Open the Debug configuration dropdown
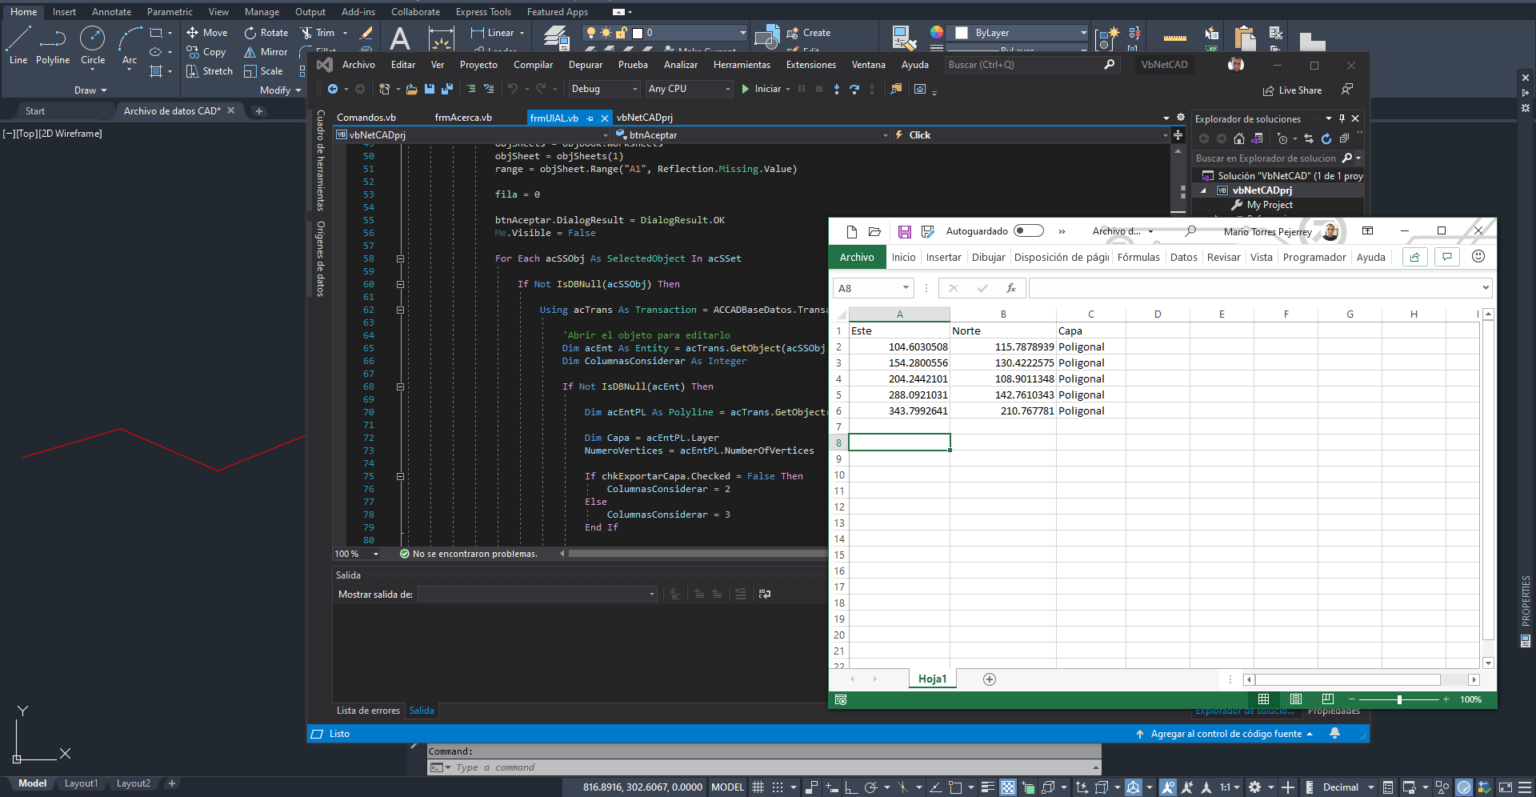This screenshot has width=1536, height=797. click(603, 88)
